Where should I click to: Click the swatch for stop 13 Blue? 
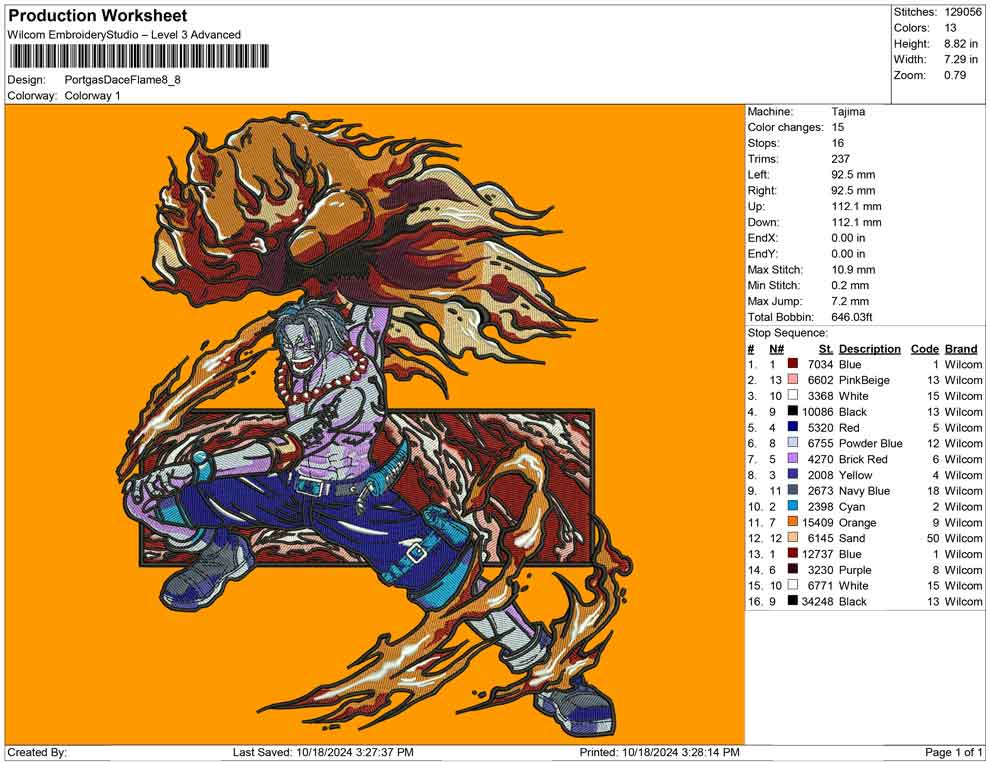point(792,553)
